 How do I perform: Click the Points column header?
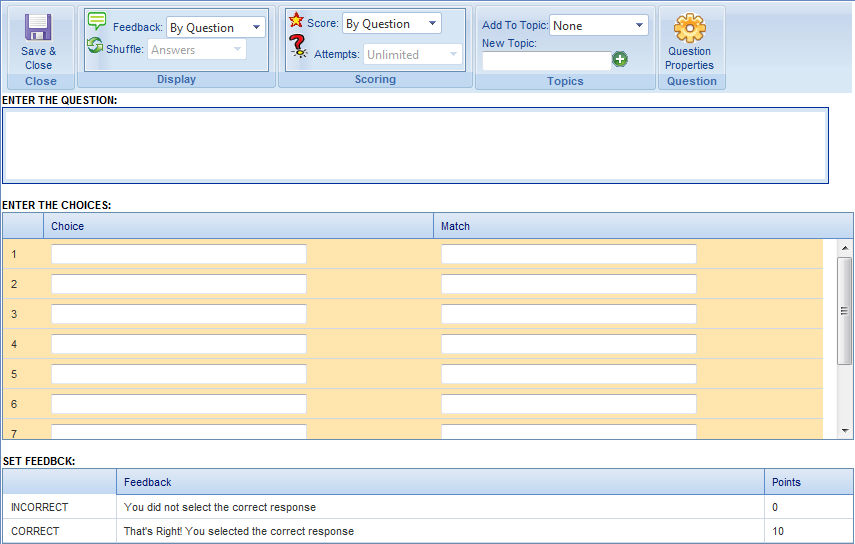click(809, 482)
